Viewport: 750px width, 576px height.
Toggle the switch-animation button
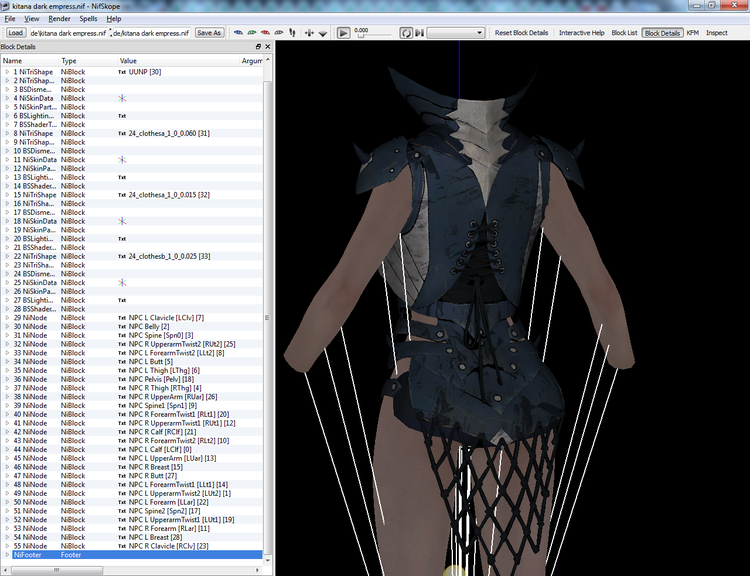(x=419, y=33)
